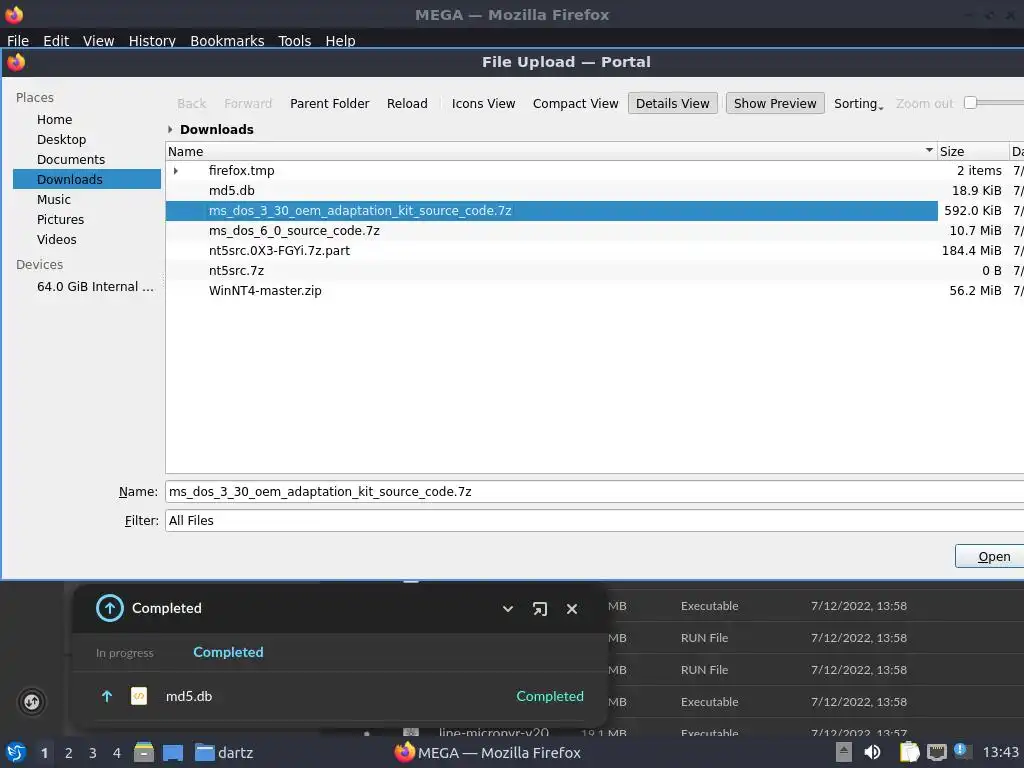Switch to the In progress tab

pyautogui.click(x=125, y=653)
